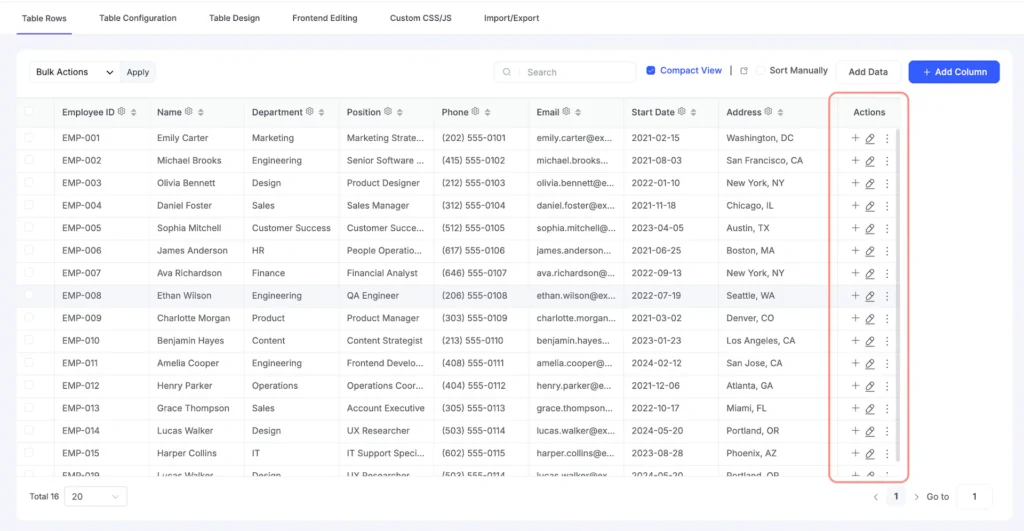Check the EMP-008 row checkbox
This screenshot has width=1024, height=531.
pyautogui.click(x=29, y=295)
